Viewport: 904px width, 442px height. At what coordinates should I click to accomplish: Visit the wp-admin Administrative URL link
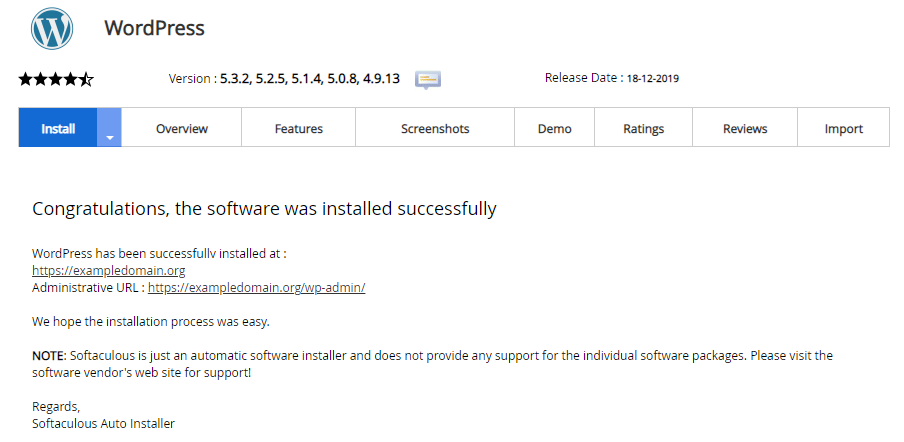257,288
